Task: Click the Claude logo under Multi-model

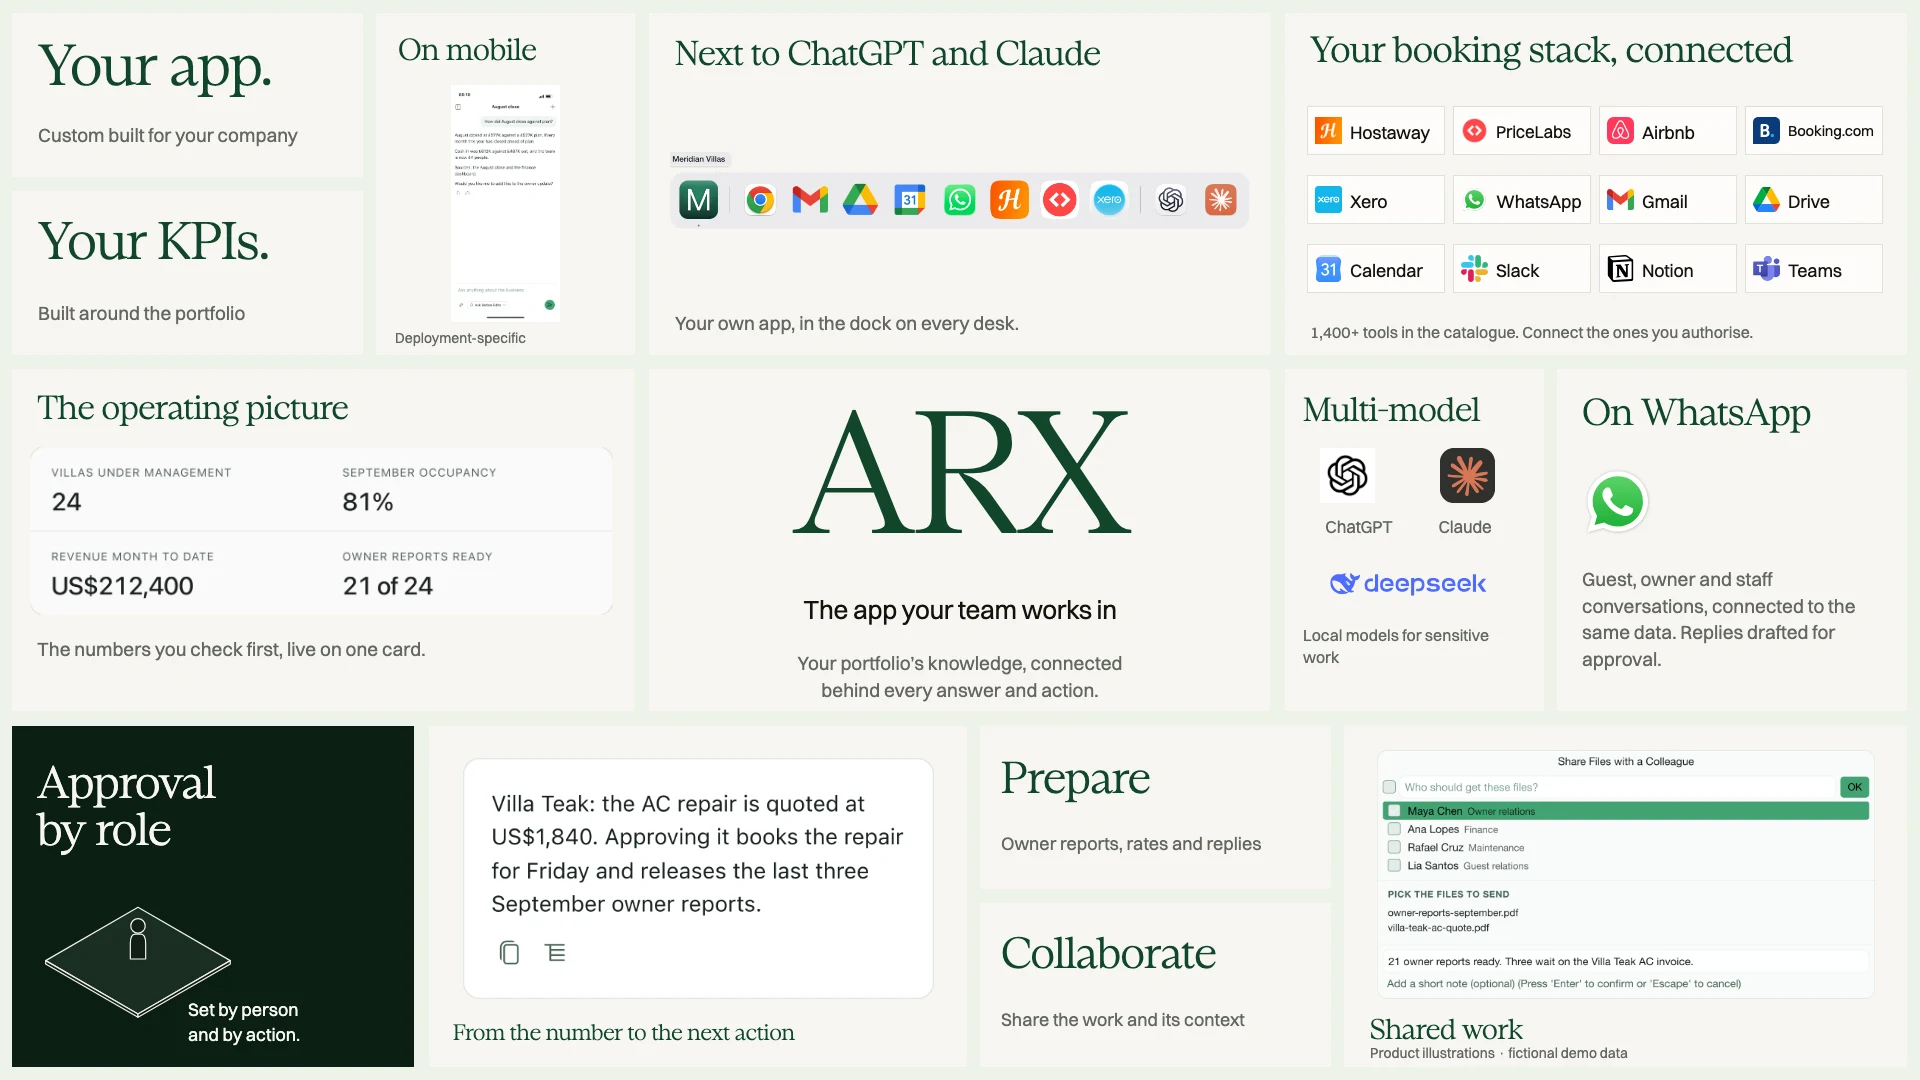Action: click(x=1467, y=475)
